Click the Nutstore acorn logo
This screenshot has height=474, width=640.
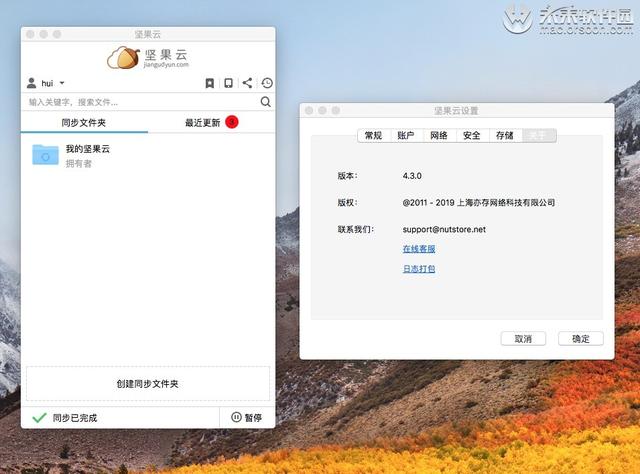124,58
